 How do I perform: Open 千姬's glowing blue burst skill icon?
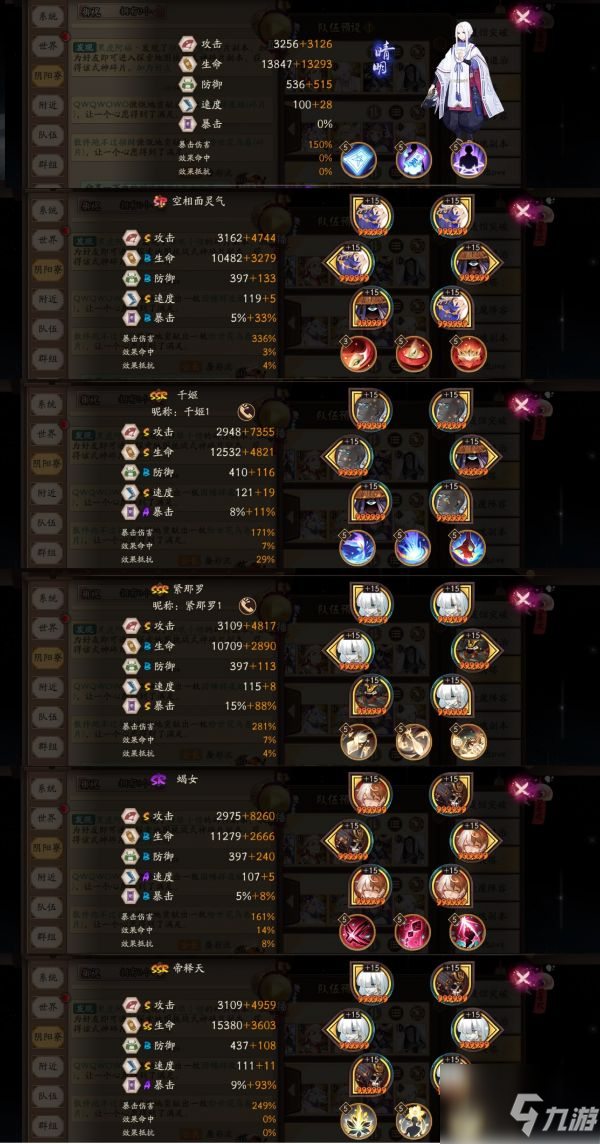(413, 547)
